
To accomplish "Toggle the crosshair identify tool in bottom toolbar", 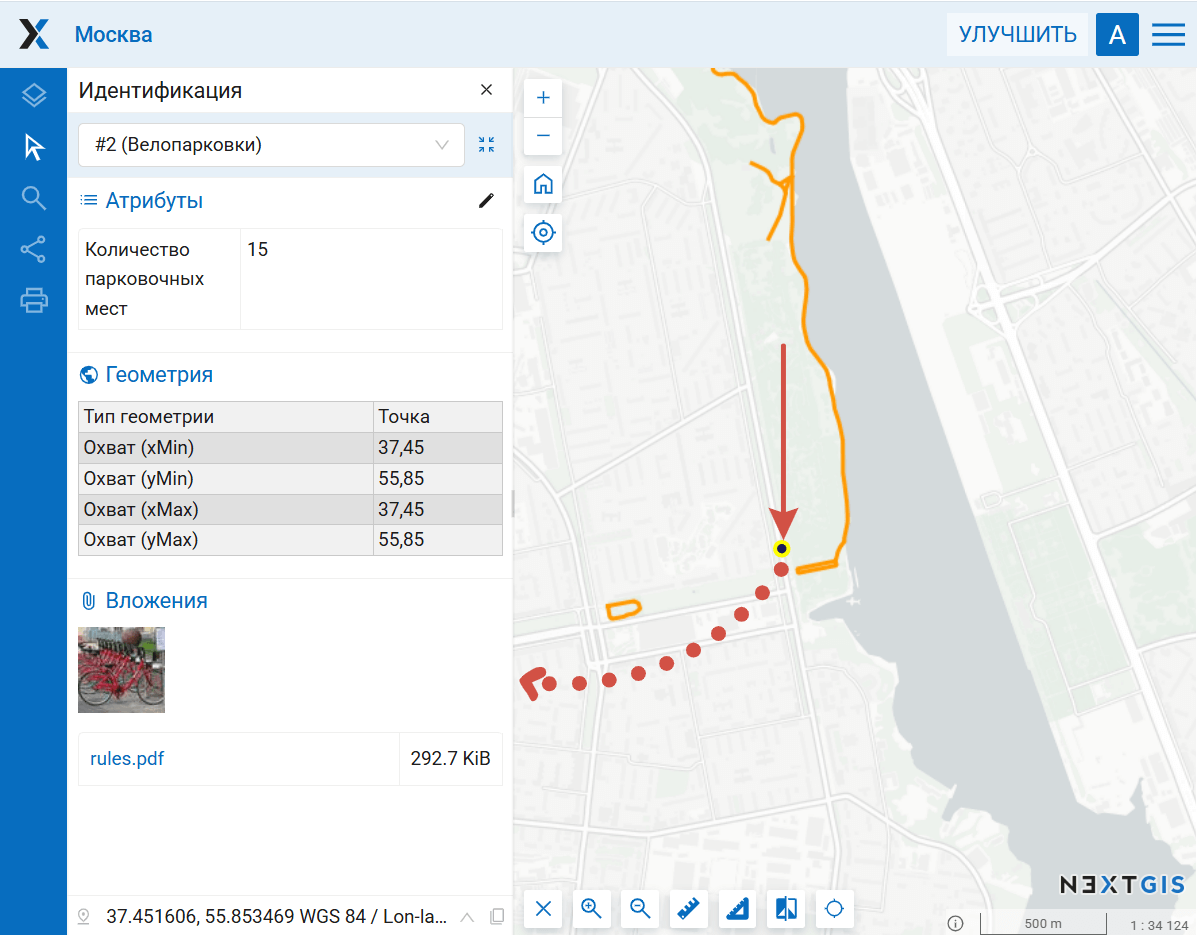I will pos(835,909).
